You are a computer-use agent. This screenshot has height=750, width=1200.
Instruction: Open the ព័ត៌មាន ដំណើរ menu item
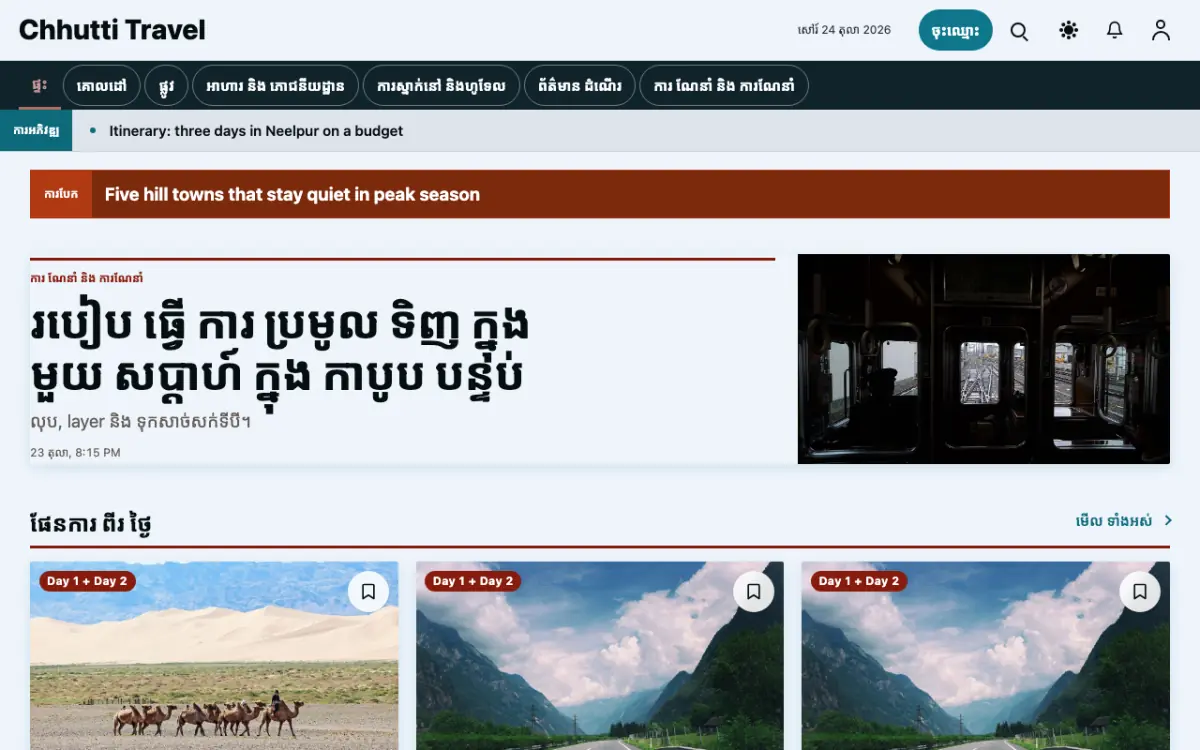coord(579,86)
